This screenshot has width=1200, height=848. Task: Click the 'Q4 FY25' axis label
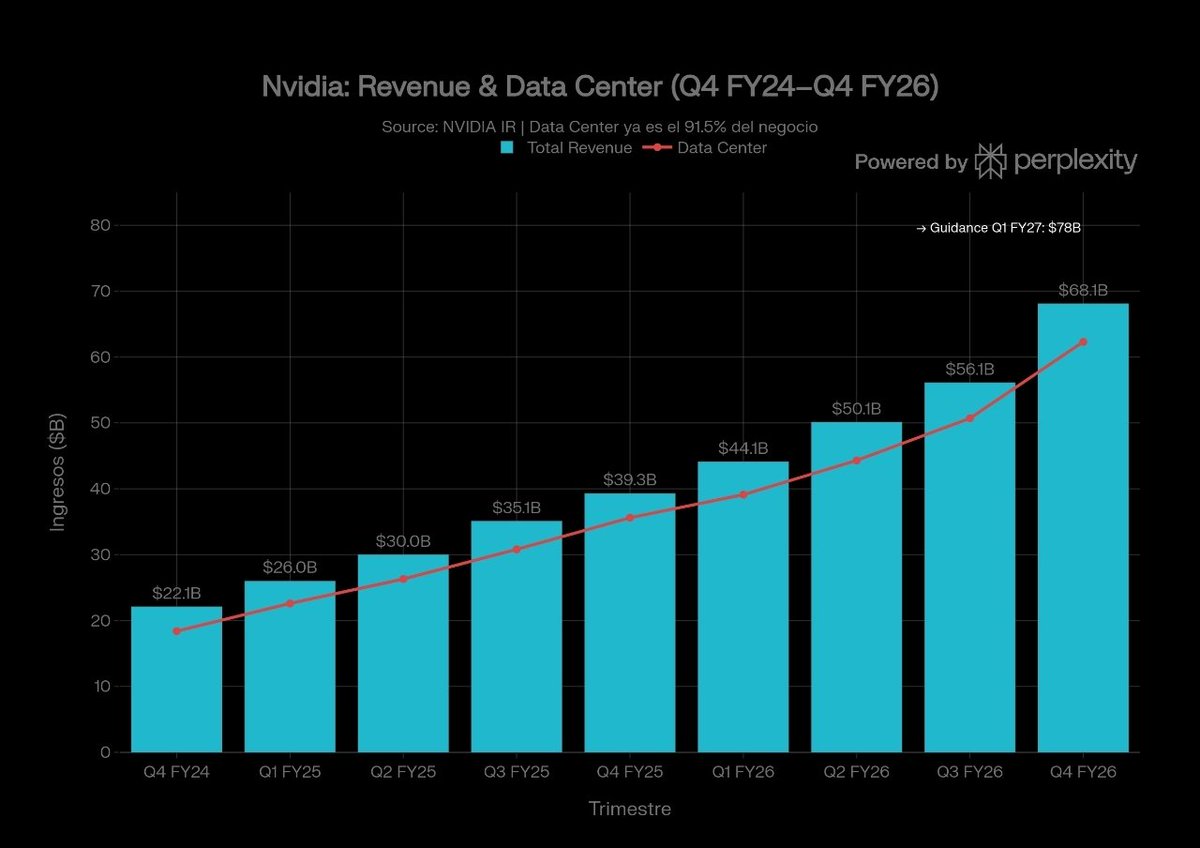[630, 773]
